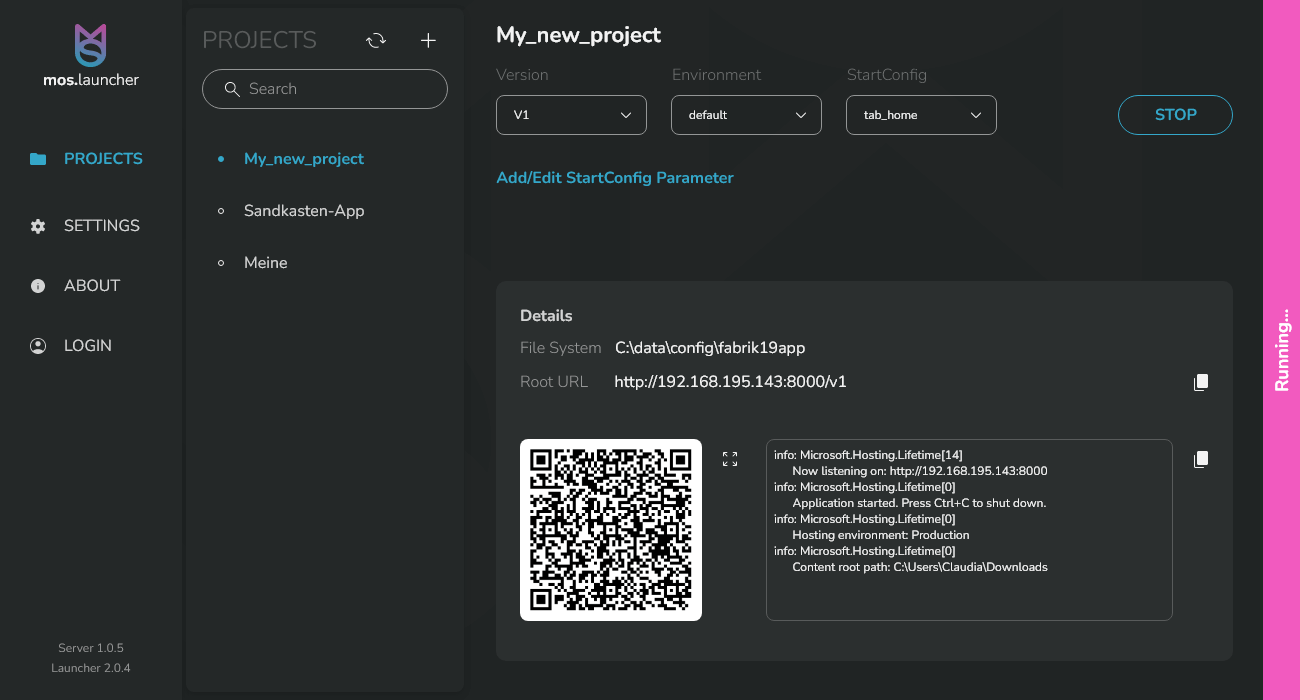Viewport: 1300px width, 700px height.
Task: Open Settings via the gear icon
Action: point(37,226)
